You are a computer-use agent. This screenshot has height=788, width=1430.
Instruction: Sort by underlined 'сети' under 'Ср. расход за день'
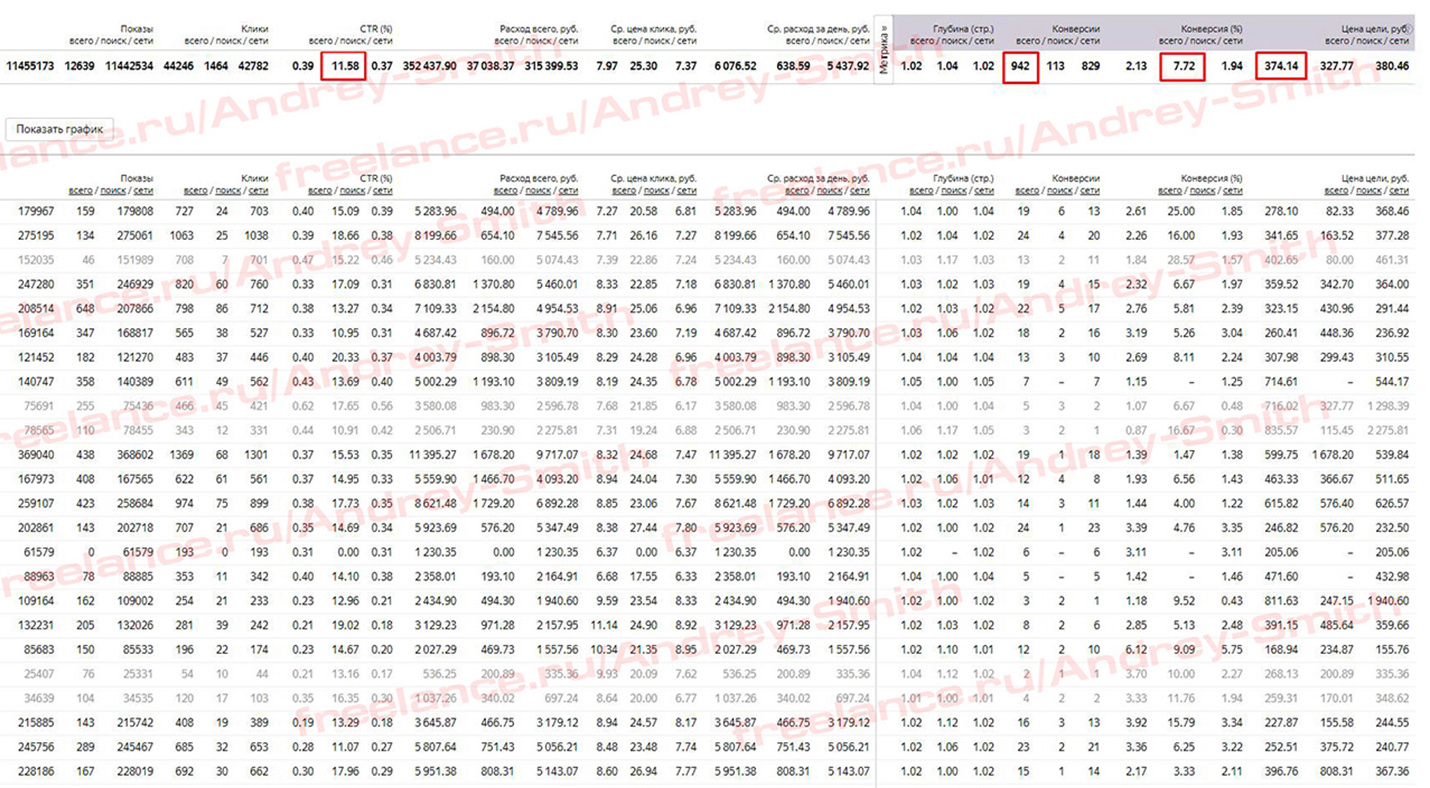point(859,190)
